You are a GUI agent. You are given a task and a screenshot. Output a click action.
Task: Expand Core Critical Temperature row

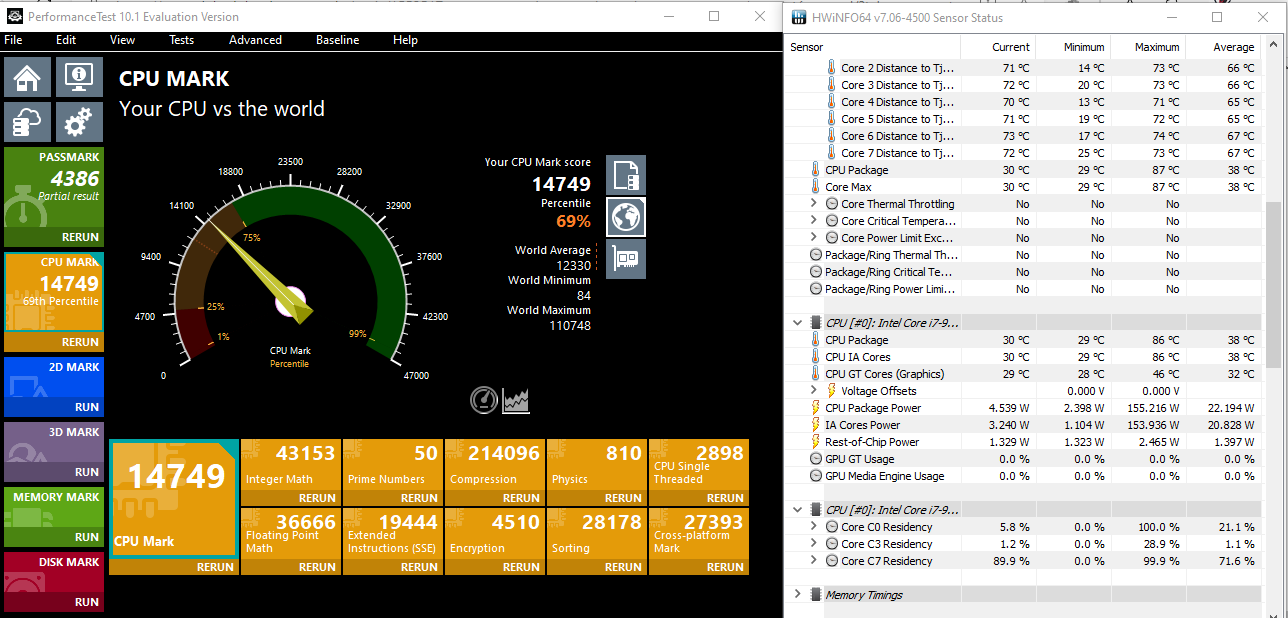[815, 221]
